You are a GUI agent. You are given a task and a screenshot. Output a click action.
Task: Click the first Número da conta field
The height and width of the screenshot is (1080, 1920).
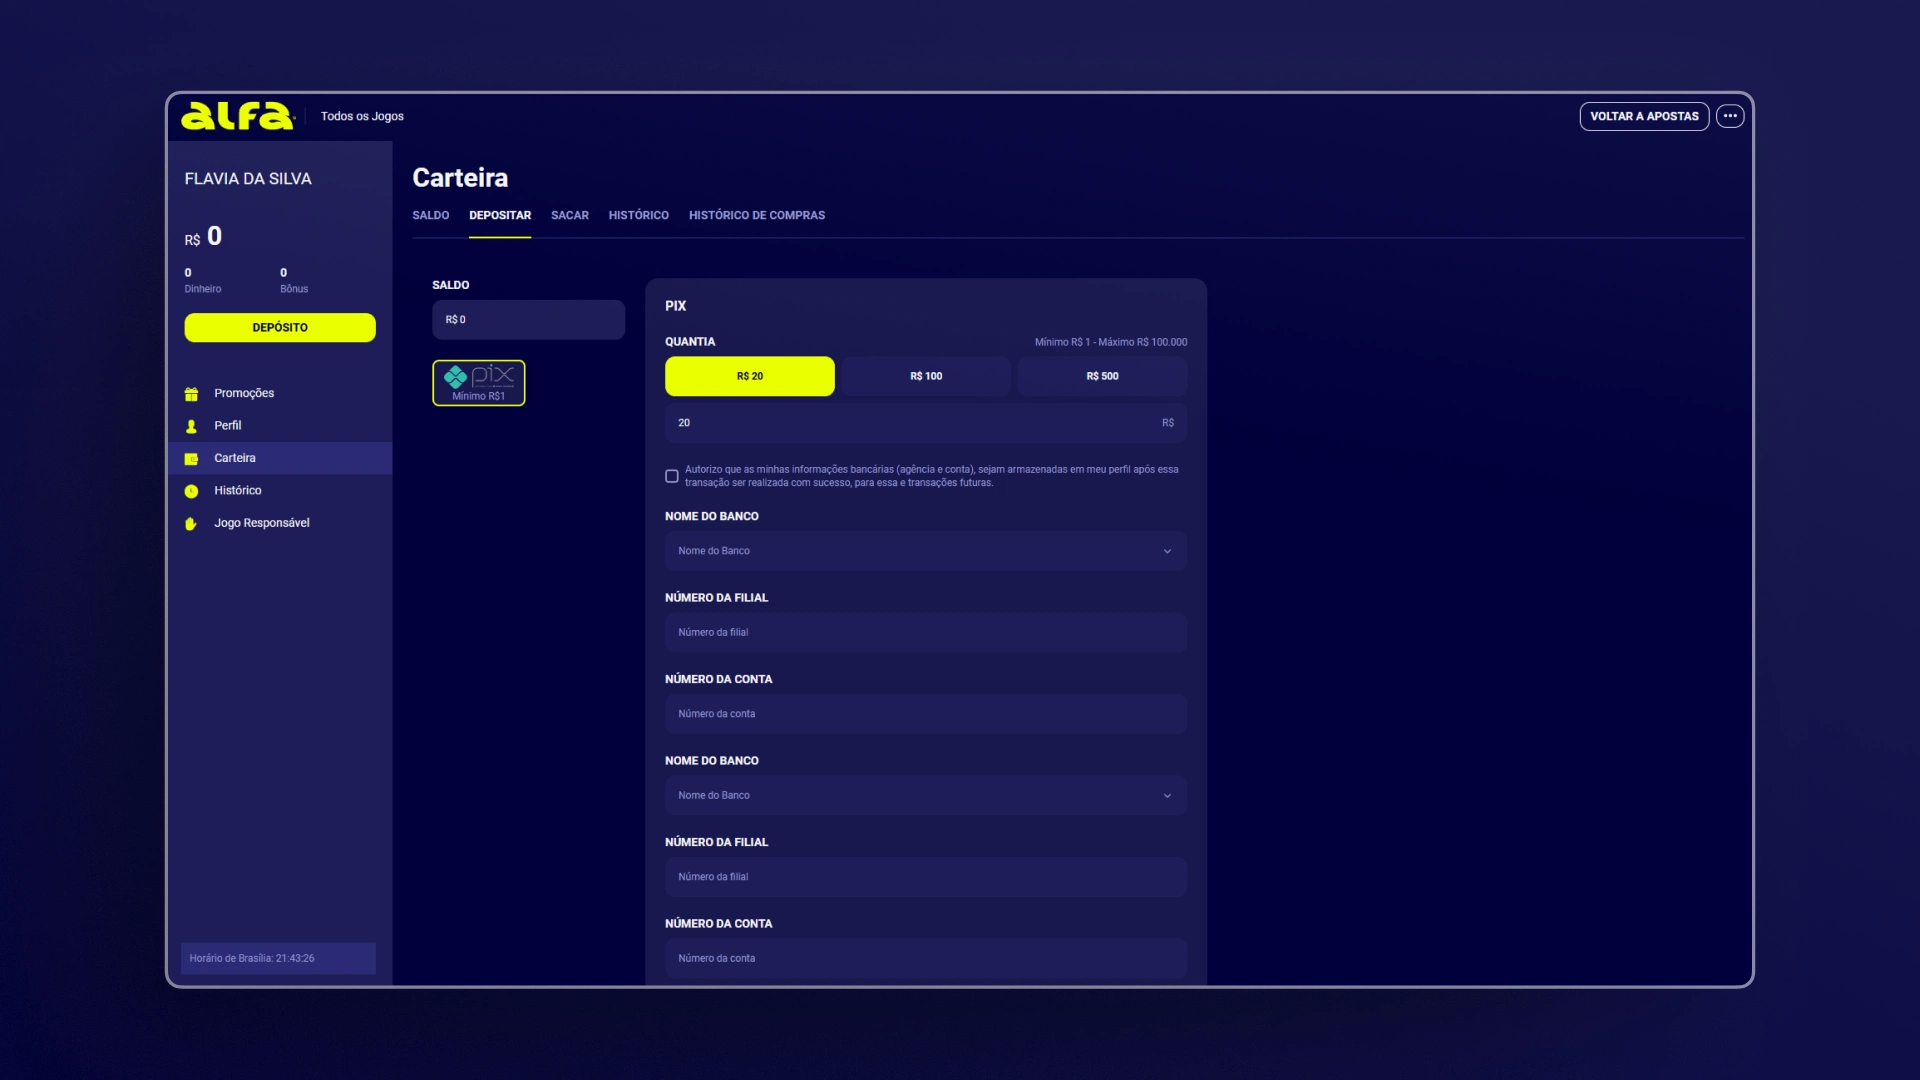click(925, 714)
